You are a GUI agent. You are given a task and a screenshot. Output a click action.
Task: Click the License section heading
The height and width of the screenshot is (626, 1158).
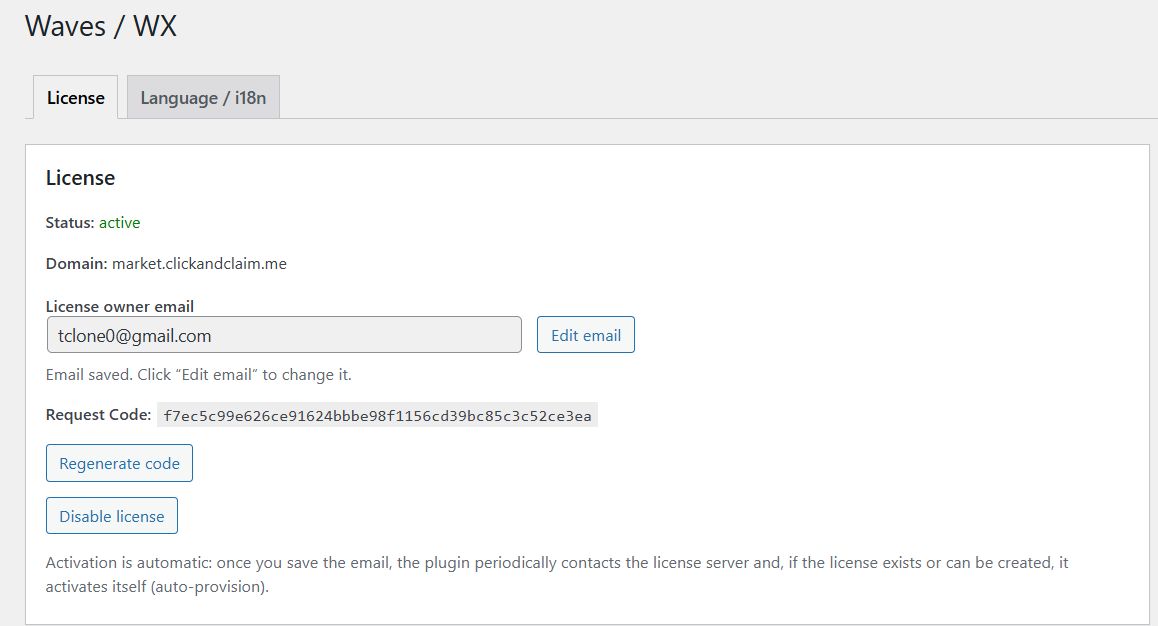(x=80, y=178)
